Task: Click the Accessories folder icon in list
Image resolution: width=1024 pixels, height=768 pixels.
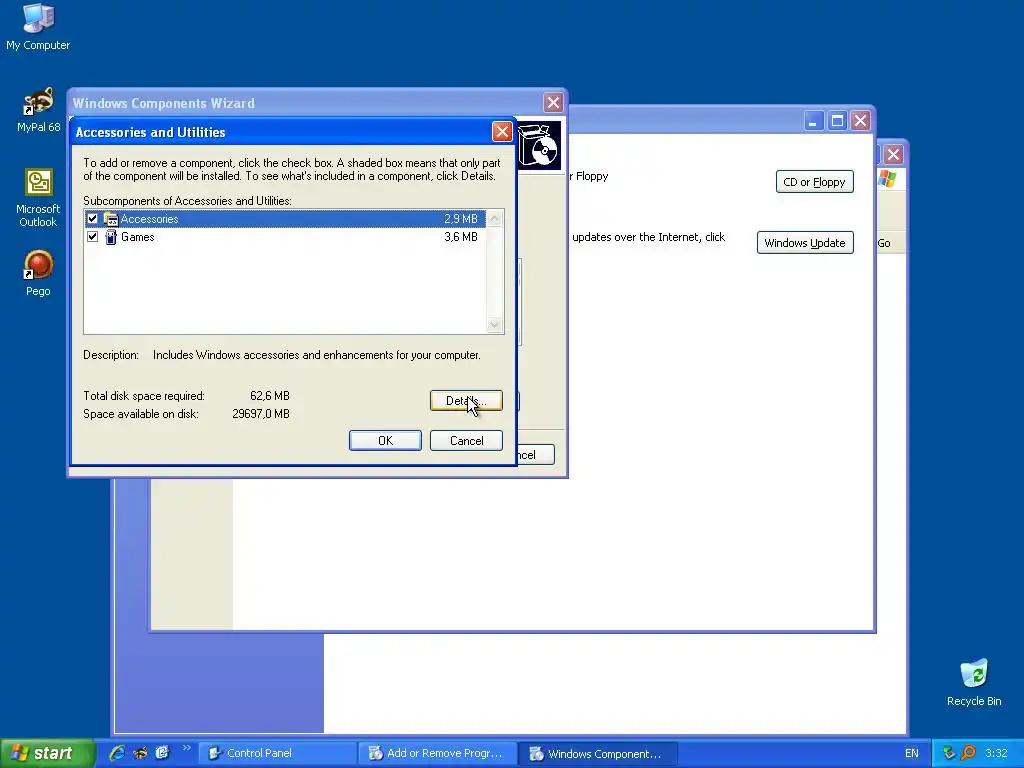Action: tap(111, 219)
